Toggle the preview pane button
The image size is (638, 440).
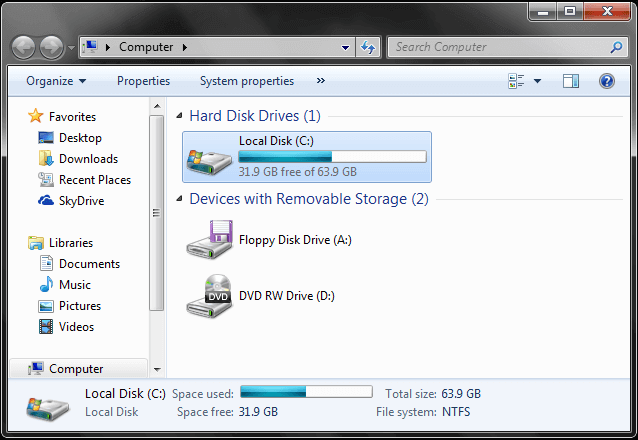click(x=571, y=81)
